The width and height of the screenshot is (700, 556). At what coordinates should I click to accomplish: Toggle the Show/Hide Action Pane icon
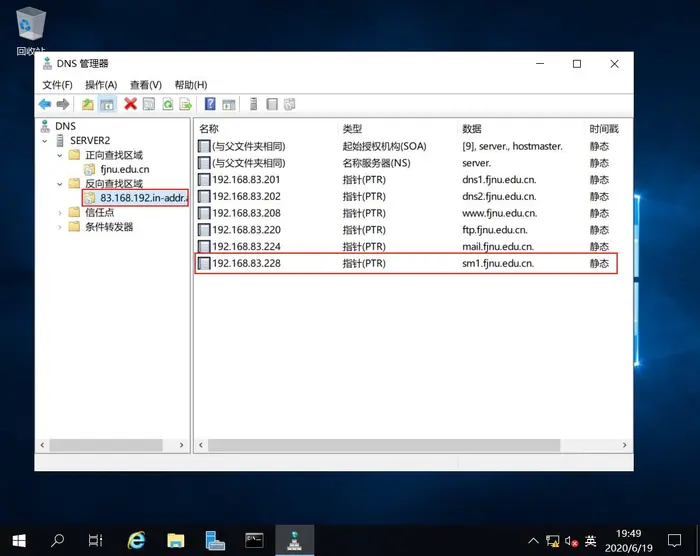tap(229, 105)
